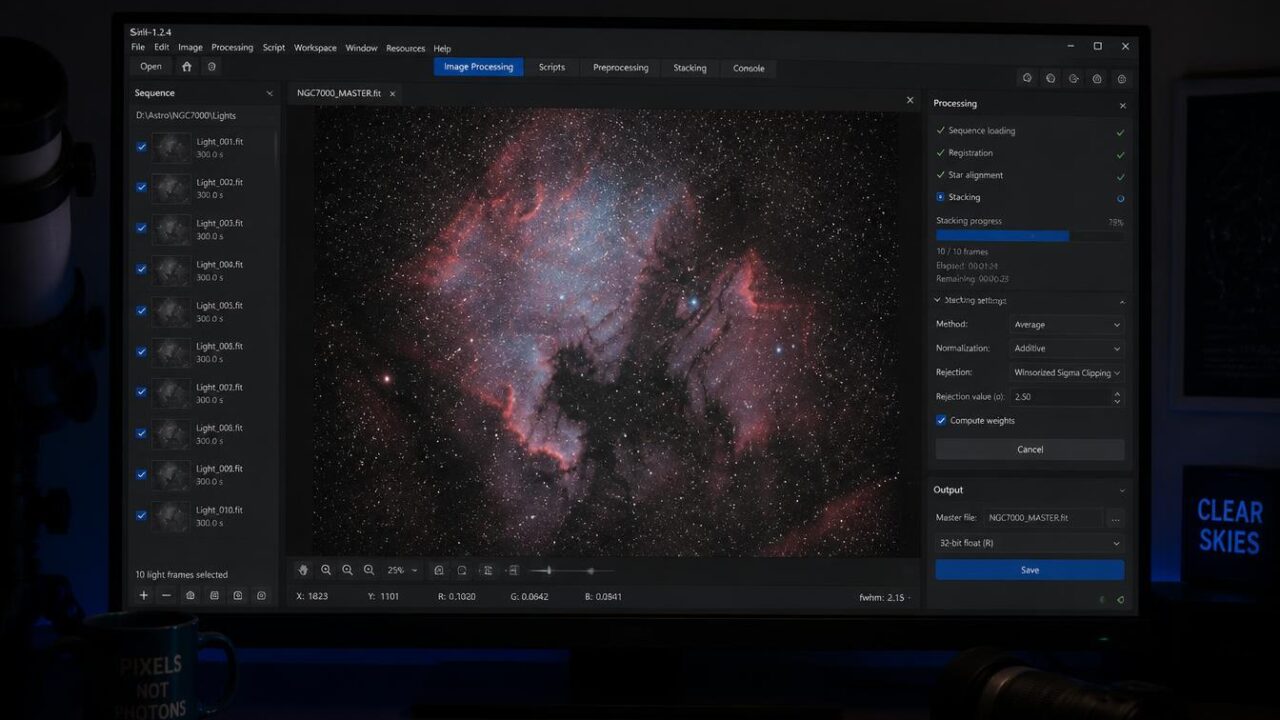Click the Stacking step radio indicator

coord(941,197)
